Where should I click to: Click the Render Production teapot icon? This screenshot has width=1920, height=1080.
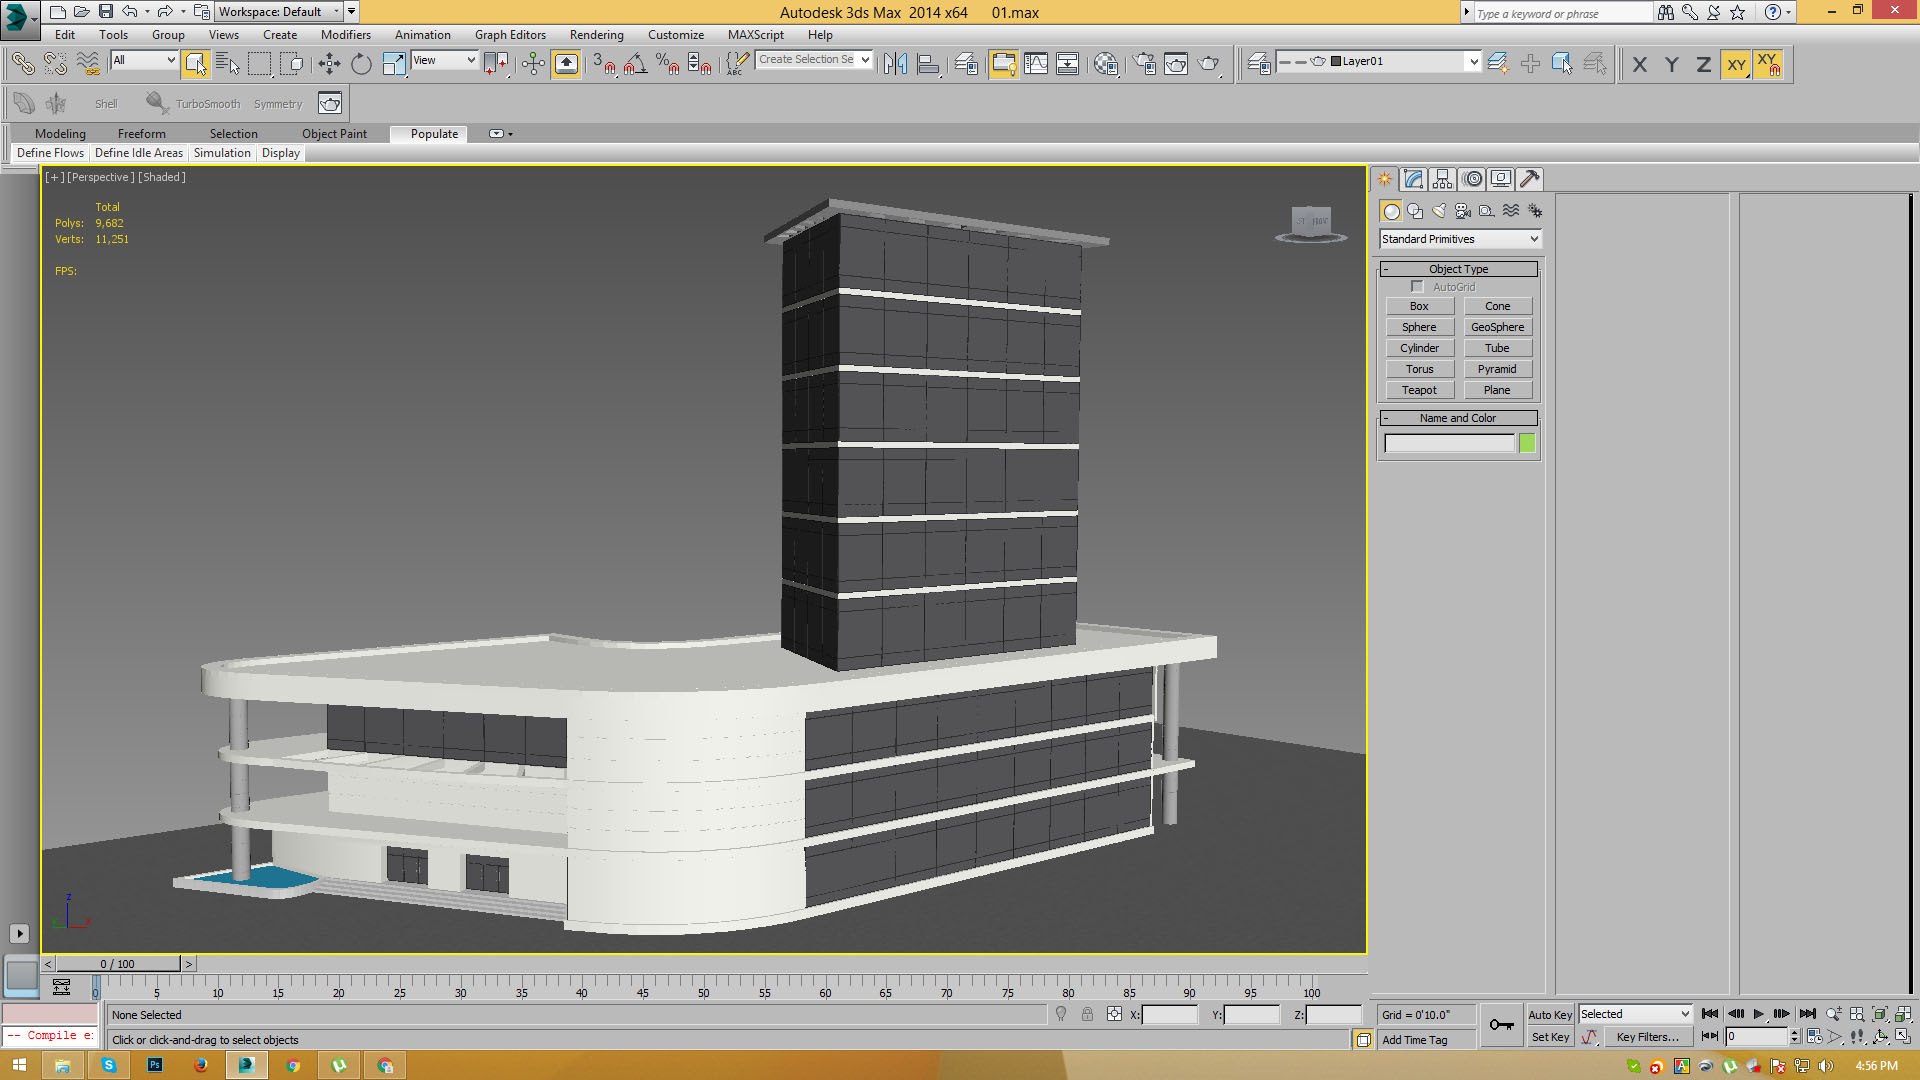pyautogui.click(x=1209, y=64)
